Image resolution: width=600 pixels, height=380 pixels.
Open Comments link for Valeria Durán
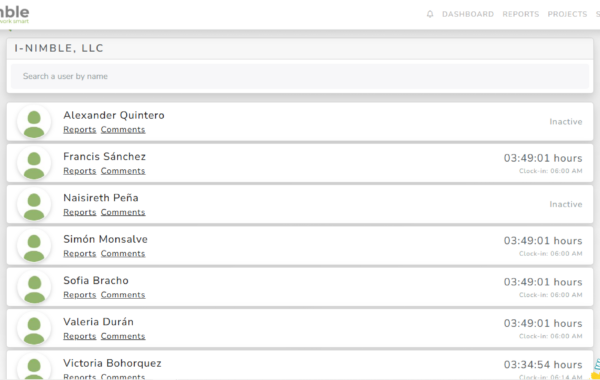(x=123, y=336)
